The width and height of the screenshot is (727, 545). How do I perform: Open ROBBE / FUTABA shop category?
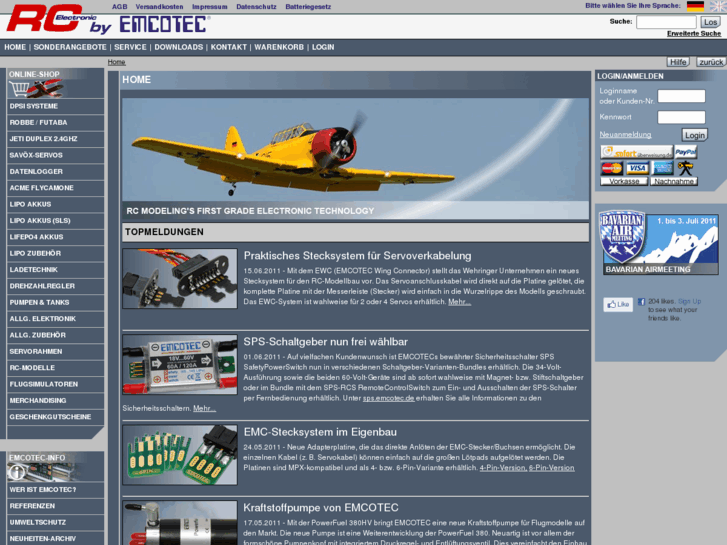tap(56, 122)
